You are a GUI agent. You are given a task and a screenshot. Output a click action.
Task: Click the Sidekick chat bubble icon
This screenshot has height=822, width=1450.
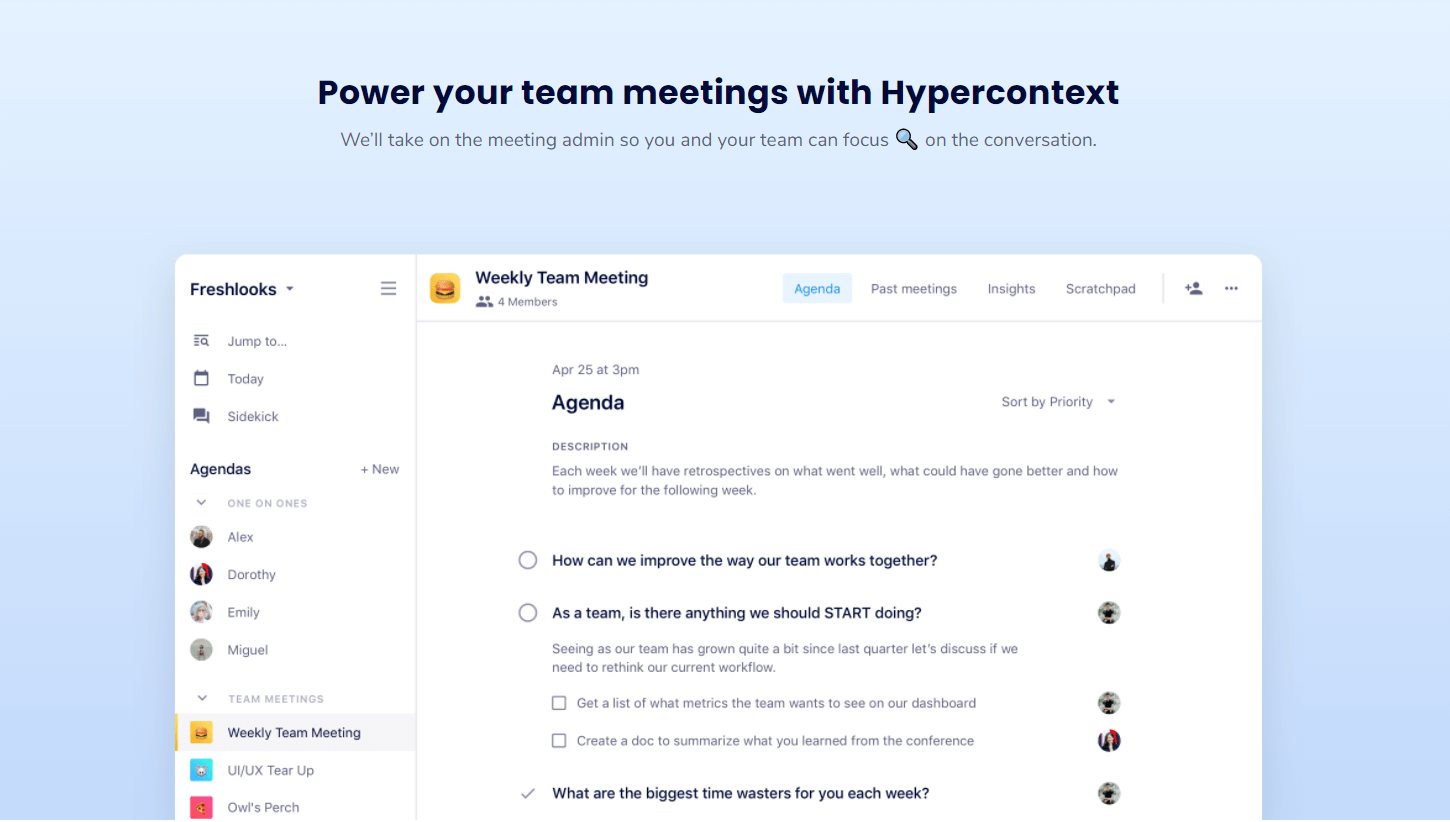201,416
